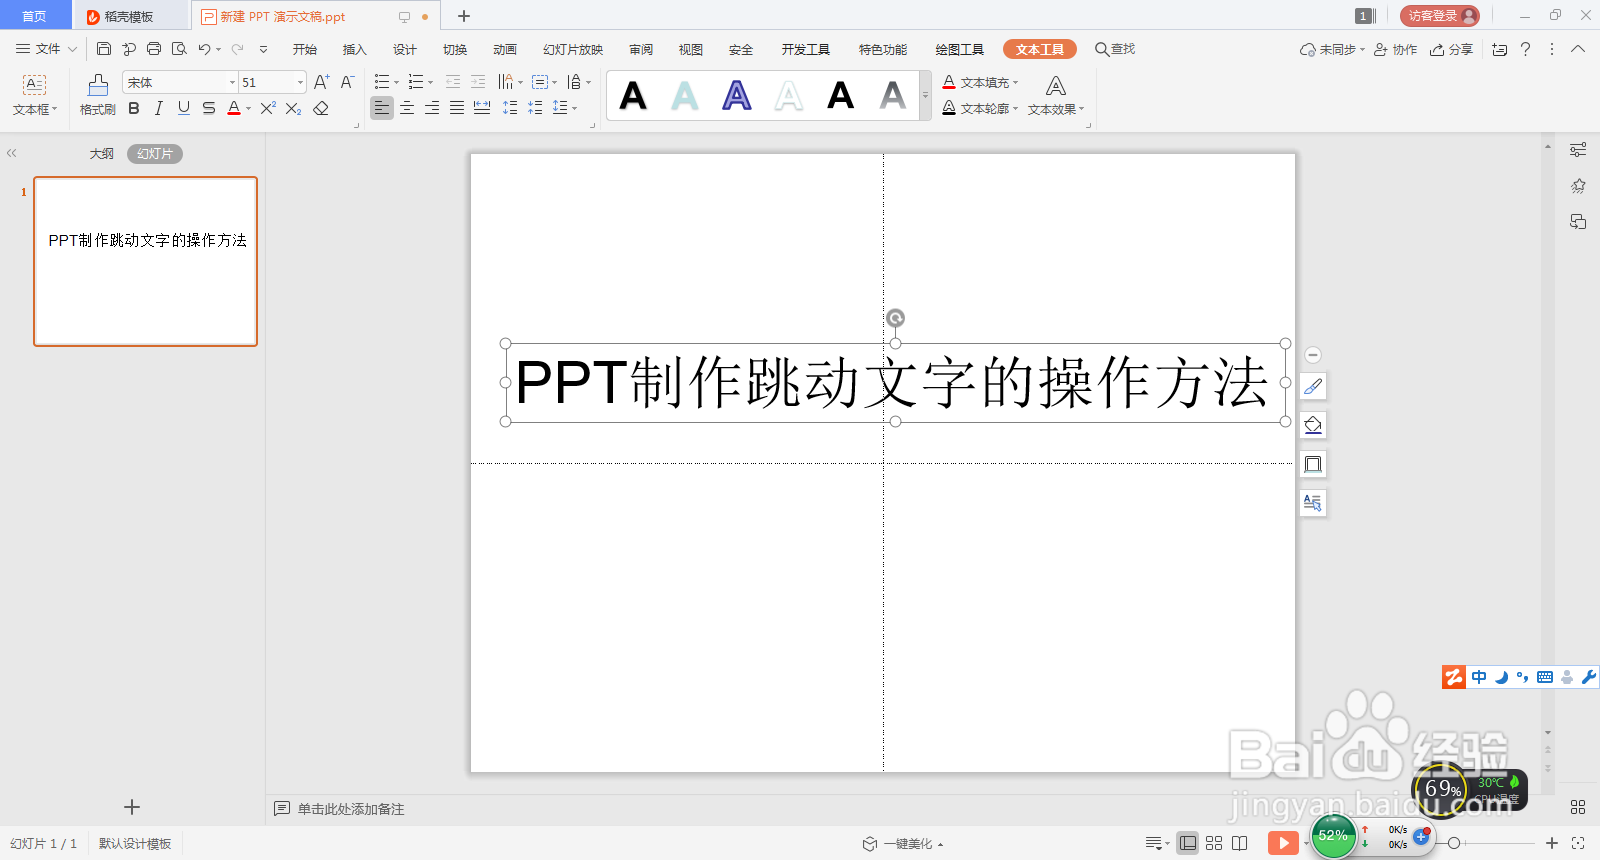The width and height of the screenshot is (1600, 860).
Task: Open the 文件 menu
Action: tap(46, 48)
